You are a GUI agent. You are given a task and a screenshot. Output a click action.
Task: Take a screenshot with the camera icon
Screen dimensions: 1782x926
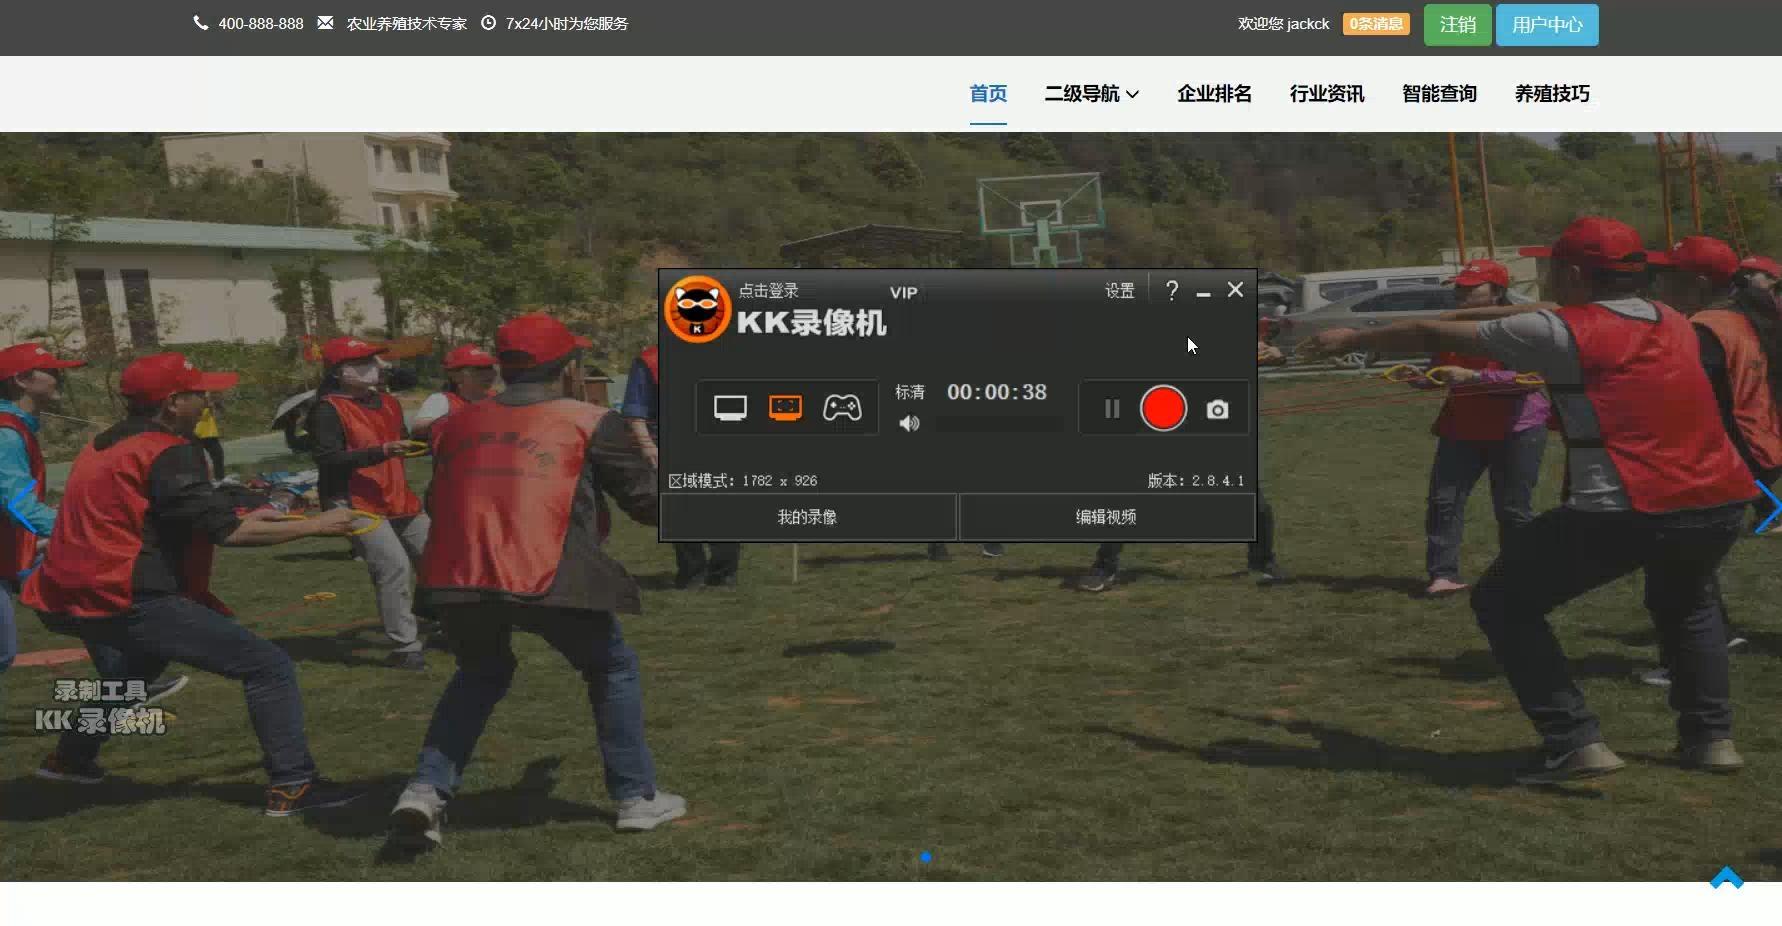coord(1216,409)
